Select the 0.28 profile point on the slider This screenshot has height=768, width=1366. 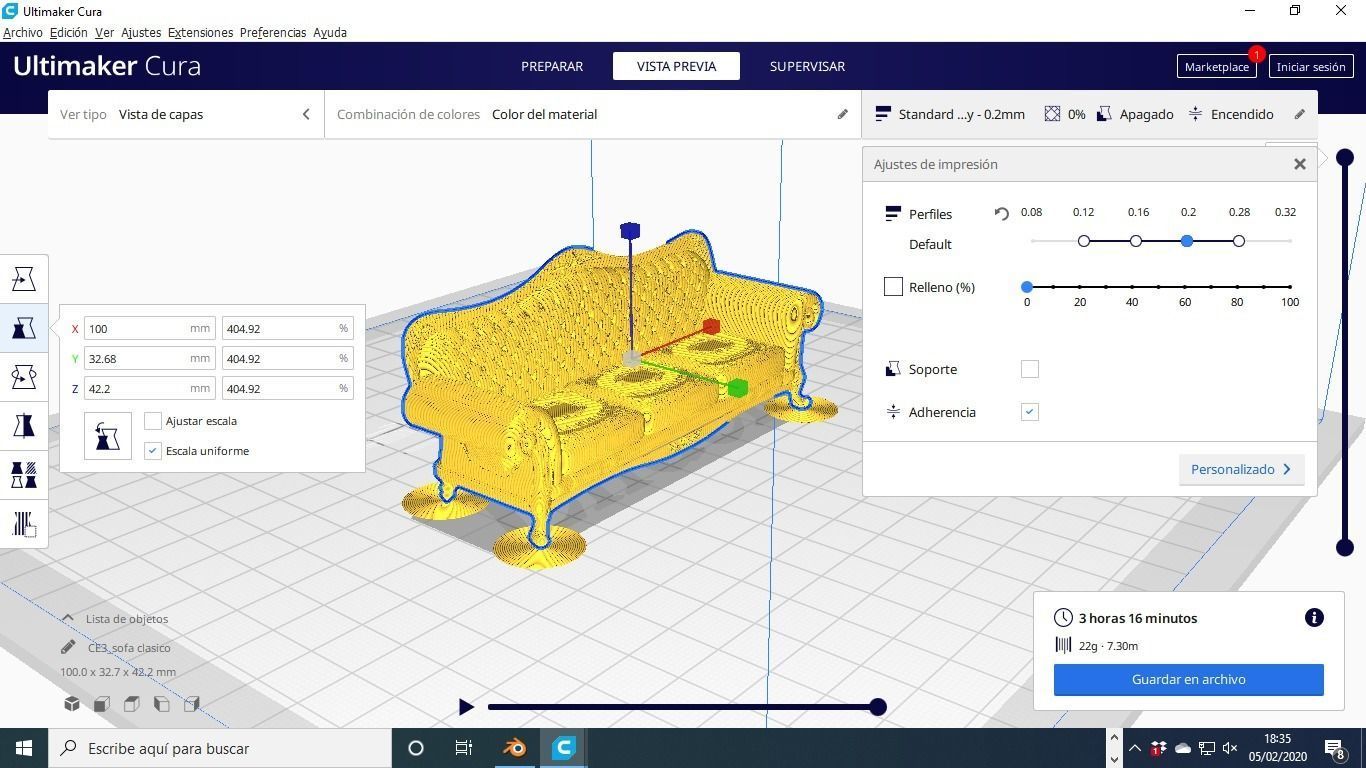click(x=1239, y=241)
